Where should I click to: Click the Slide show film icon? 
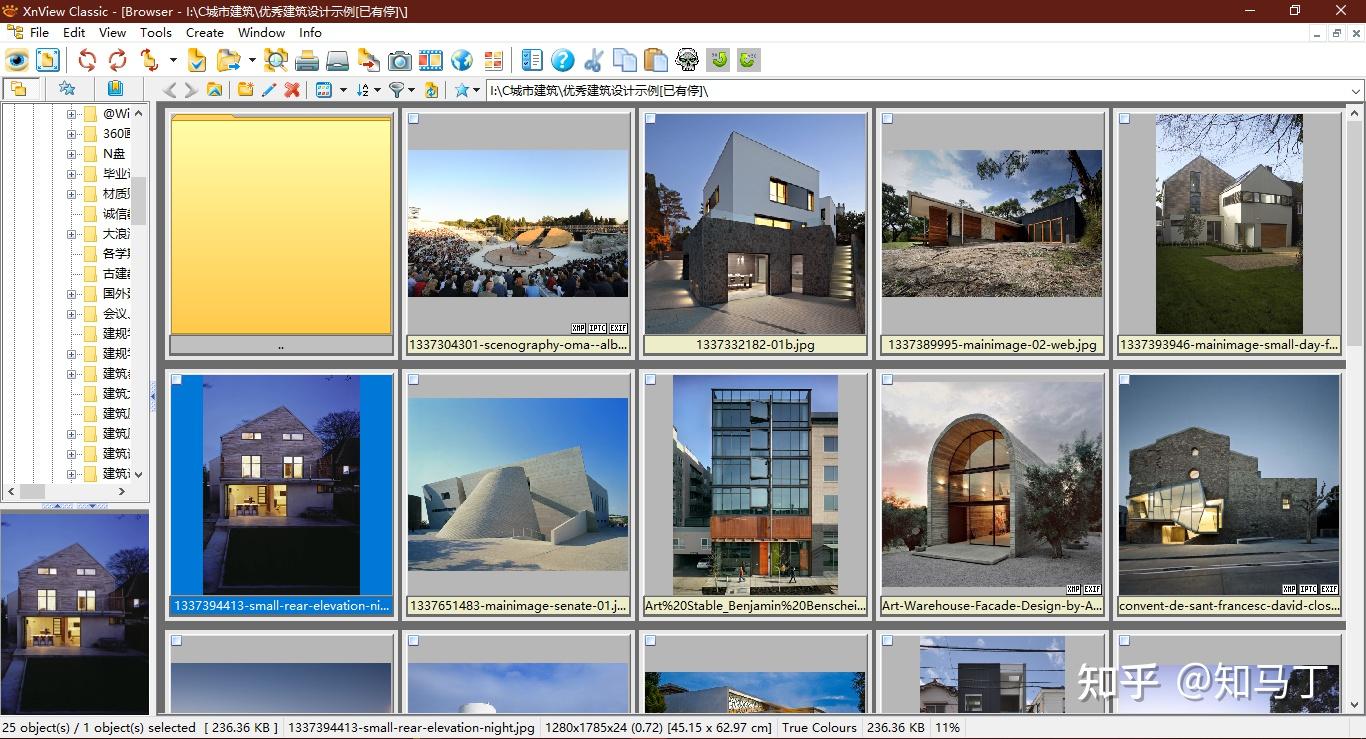431,60
